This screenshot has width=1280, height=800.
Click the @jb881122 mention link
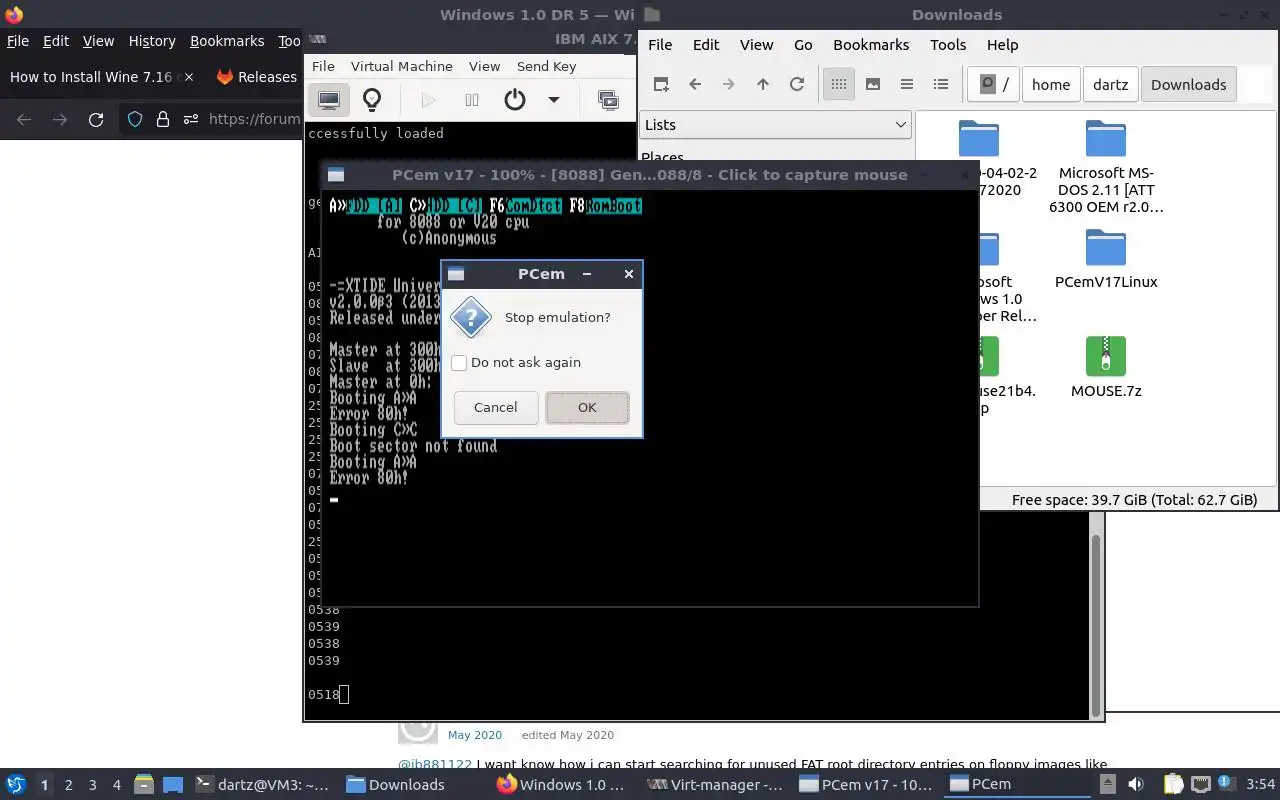point(435,765)
